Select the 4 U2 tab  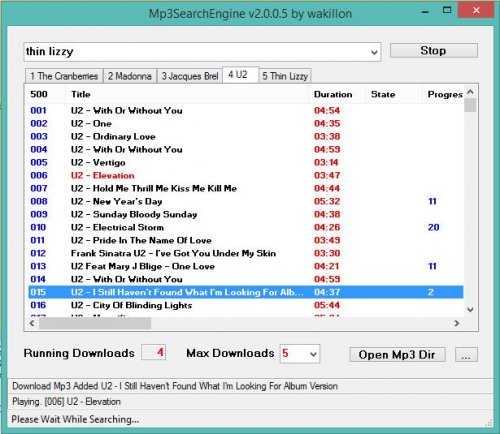tap(240, 75)
